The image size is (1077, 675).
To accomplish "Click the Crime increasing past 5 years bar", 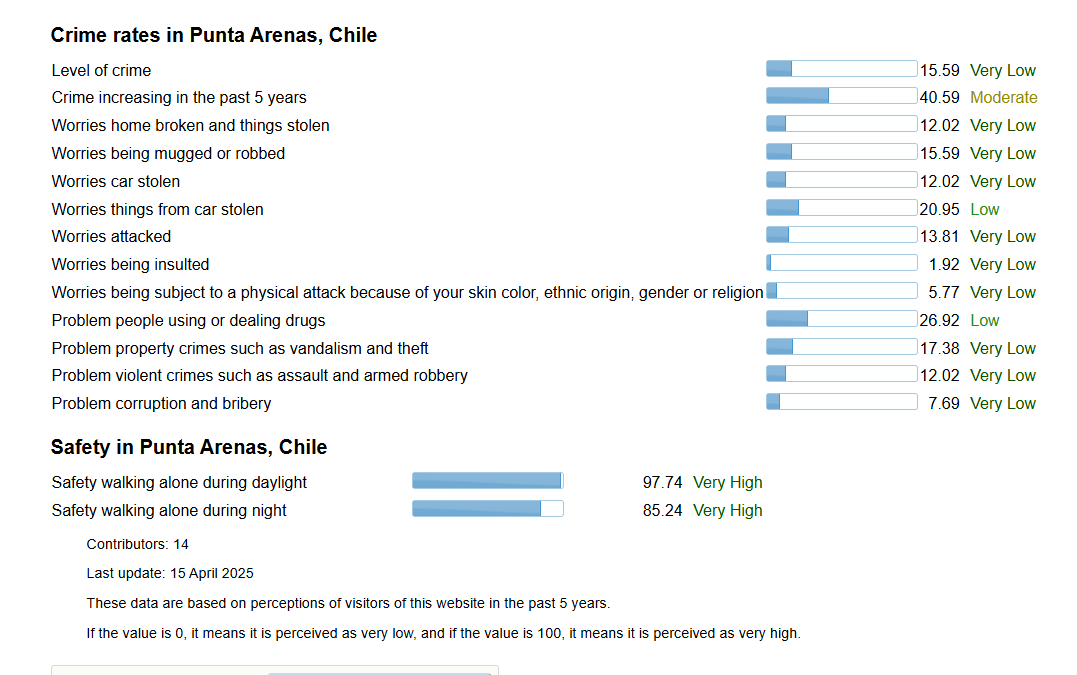I will pyautogui.click(x=841, y=96).
